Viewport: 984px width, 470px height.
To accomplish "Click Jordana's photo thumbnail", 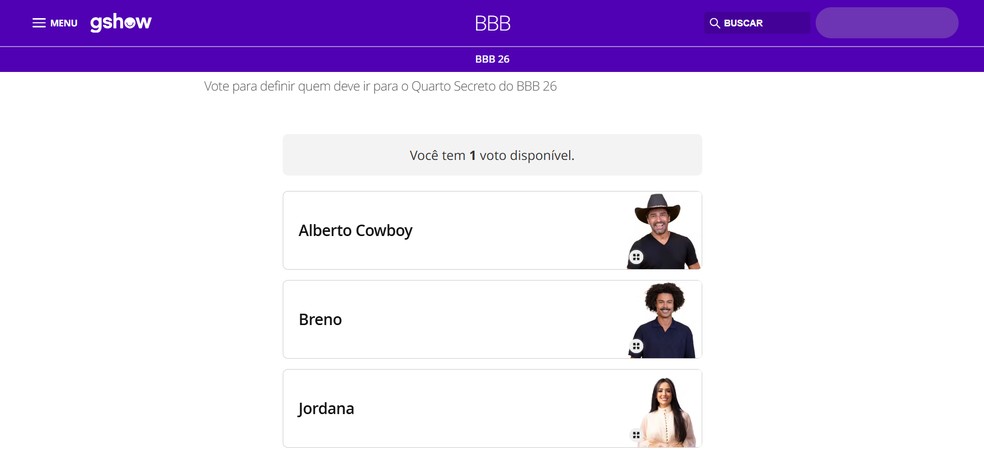I will (x=666, y=408).
